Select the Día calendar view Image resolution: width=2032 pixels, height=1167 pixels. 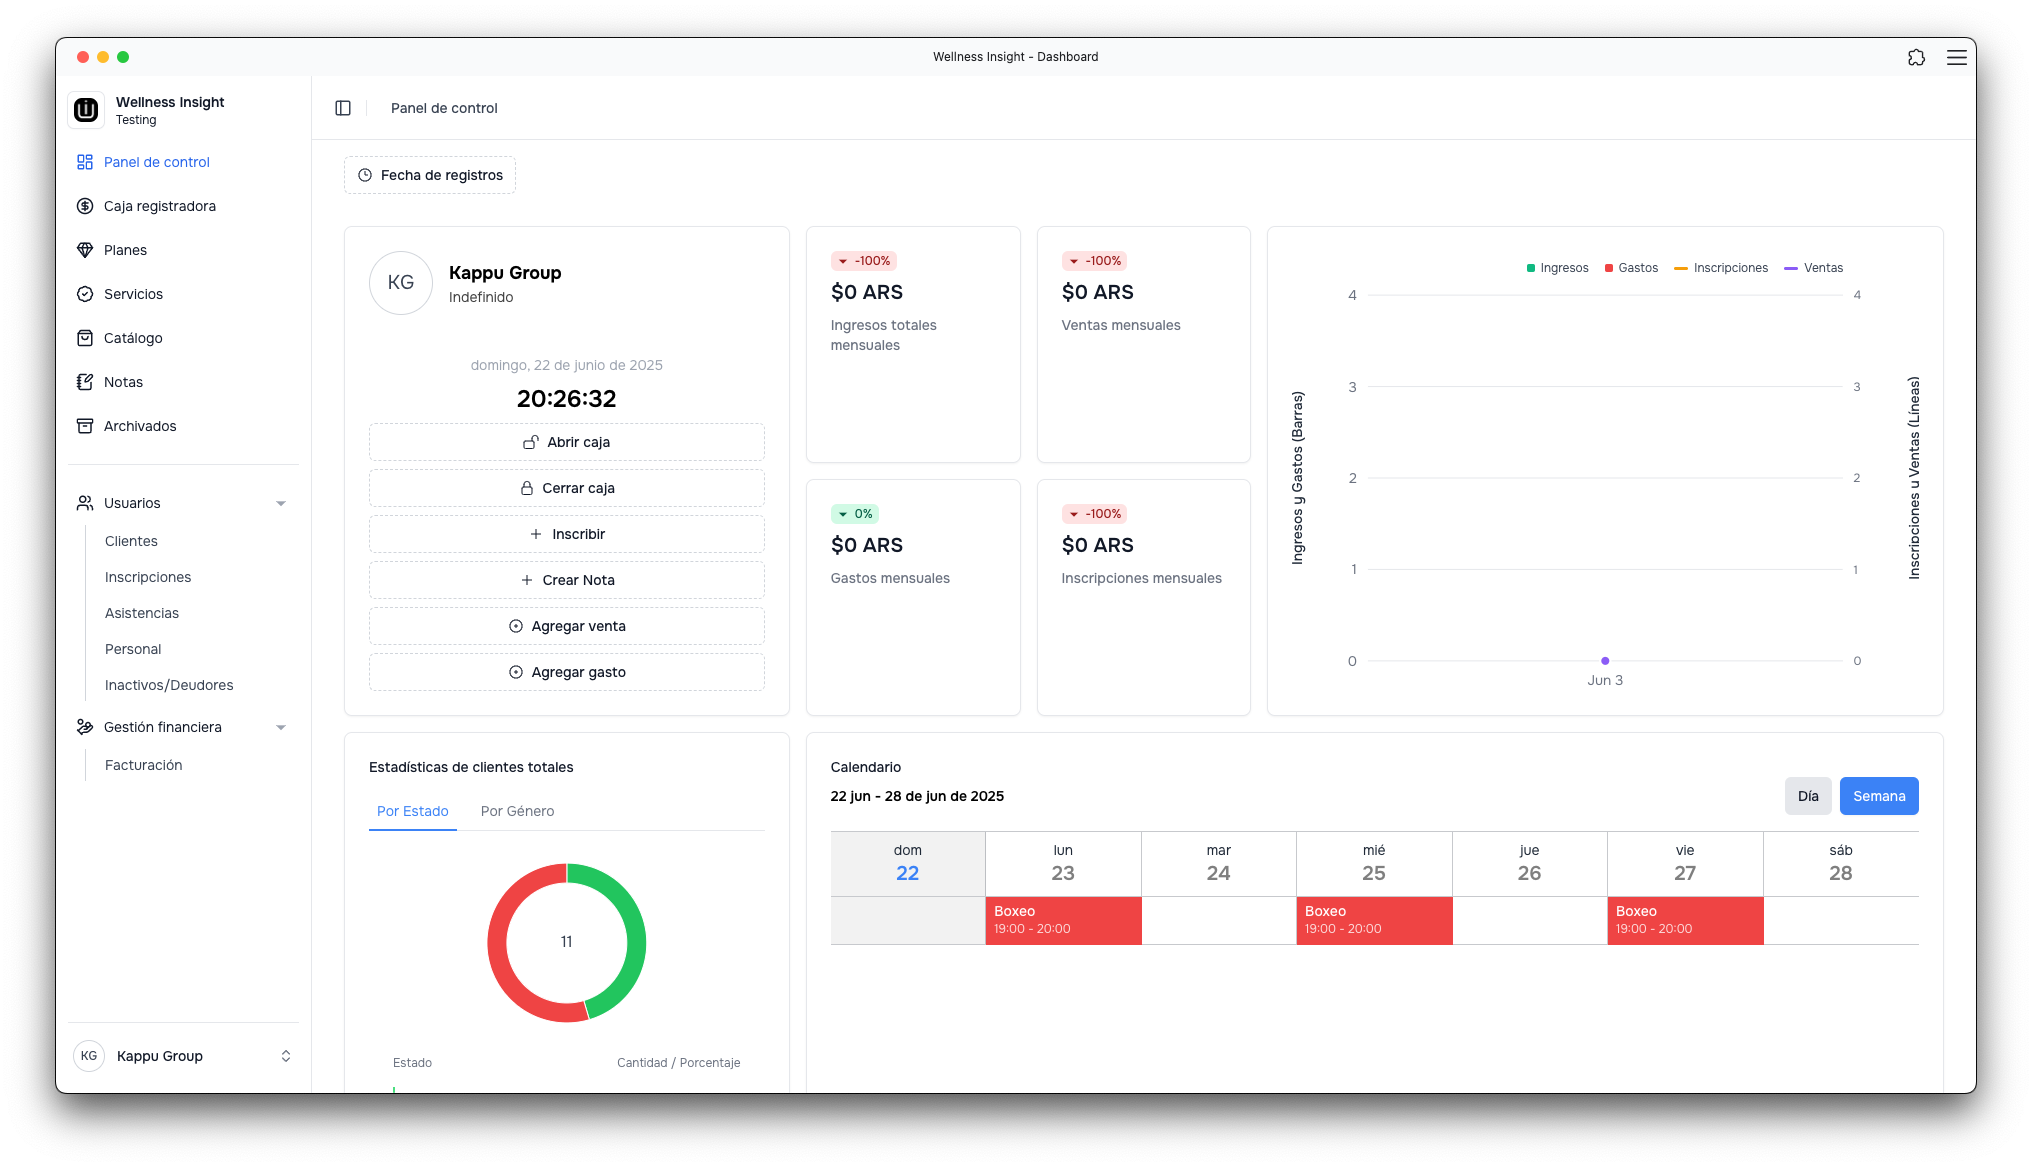coord(1807,796)
